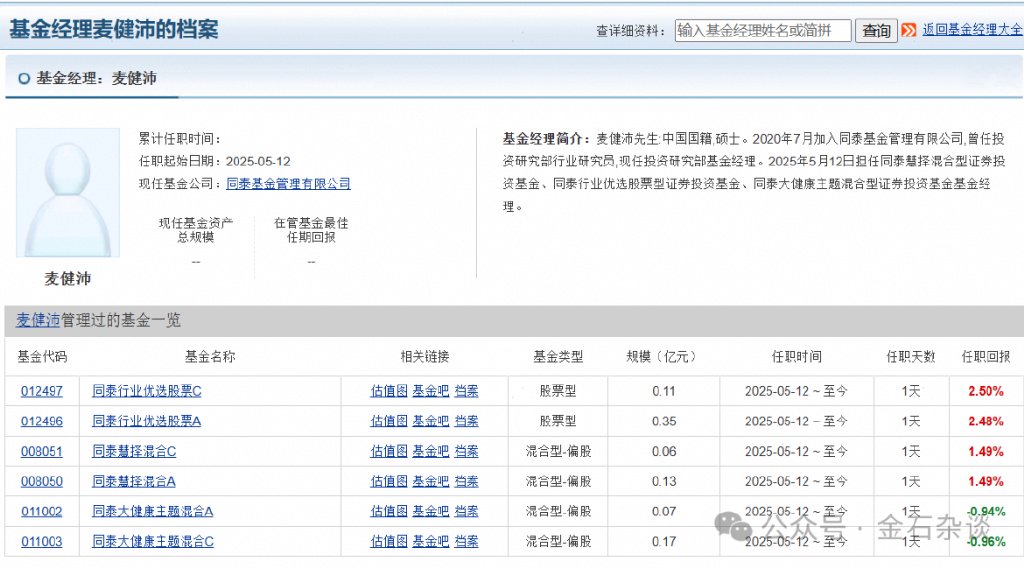
Task: Click the 查询 search button
Action: [x=876, y=30]
